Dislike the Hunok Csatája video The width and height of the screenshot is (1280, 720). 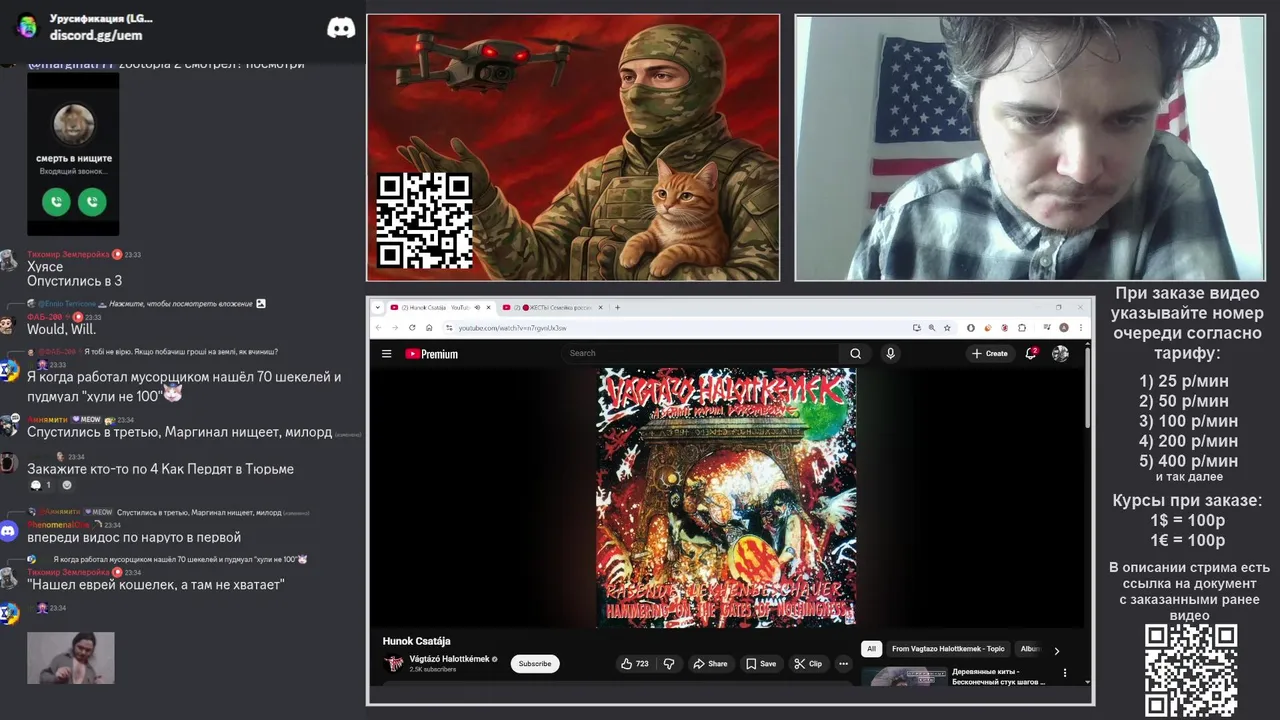click(x=669, y=664)
